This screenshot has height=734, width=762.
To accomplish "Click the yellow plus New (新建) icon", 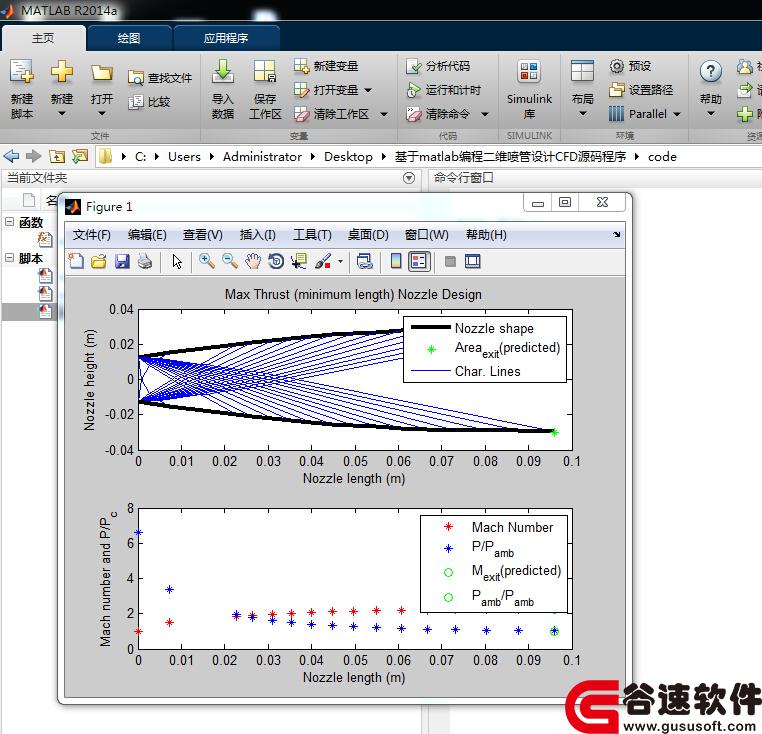I will coord(62,72).
